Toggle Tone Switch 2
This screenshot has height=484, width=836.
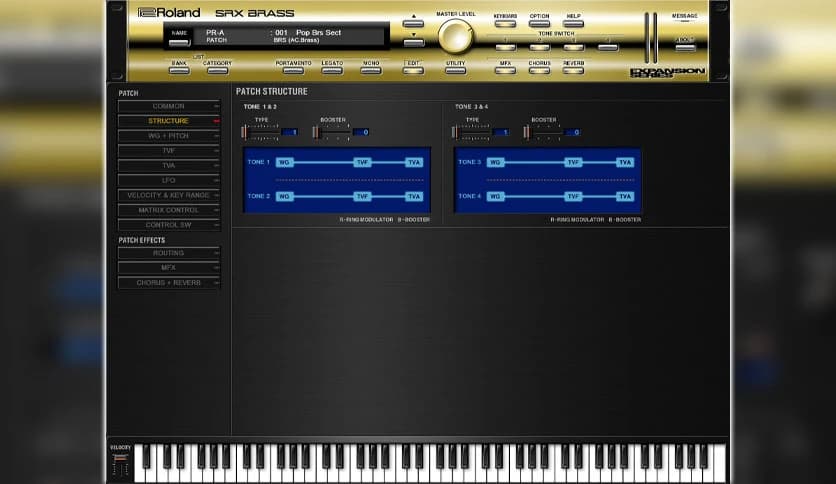tap(539, 47)
